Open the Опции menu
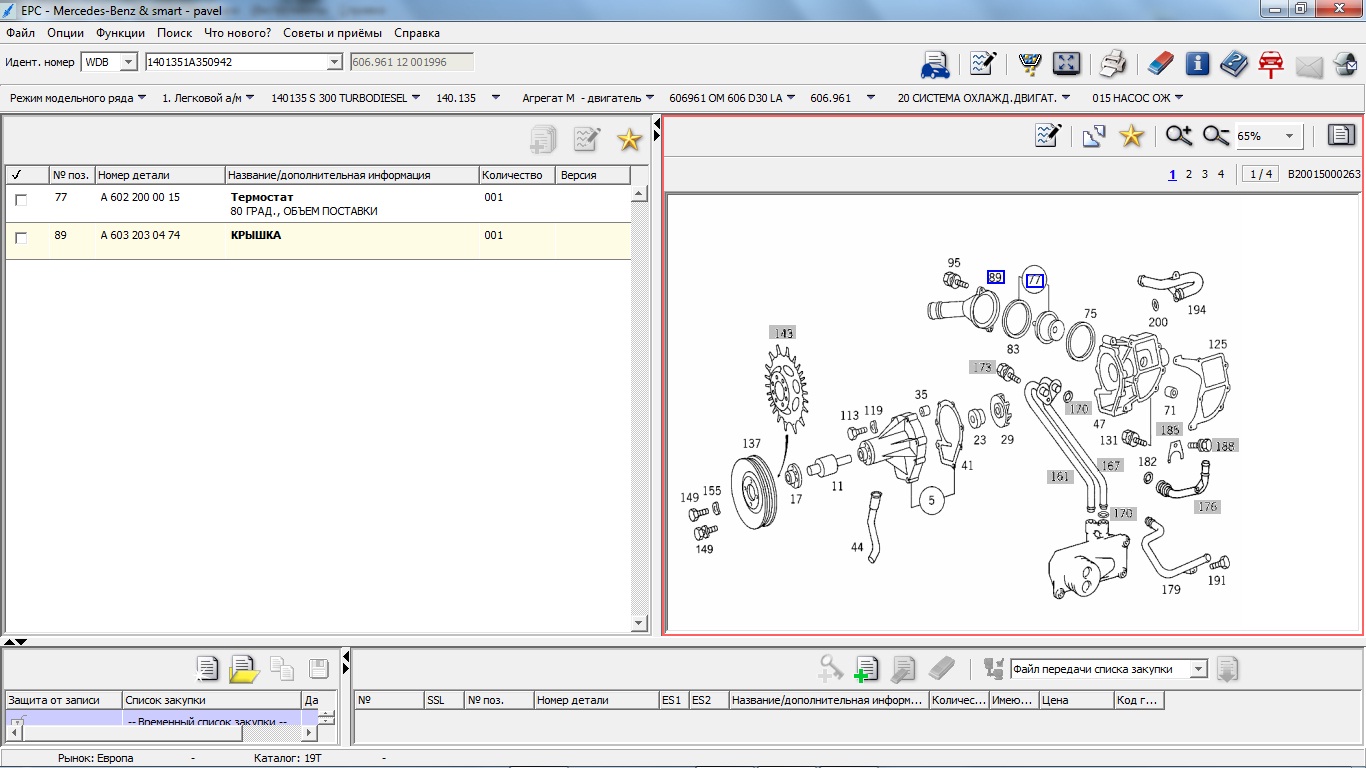1366x768 pixels. tap(65, 33)
